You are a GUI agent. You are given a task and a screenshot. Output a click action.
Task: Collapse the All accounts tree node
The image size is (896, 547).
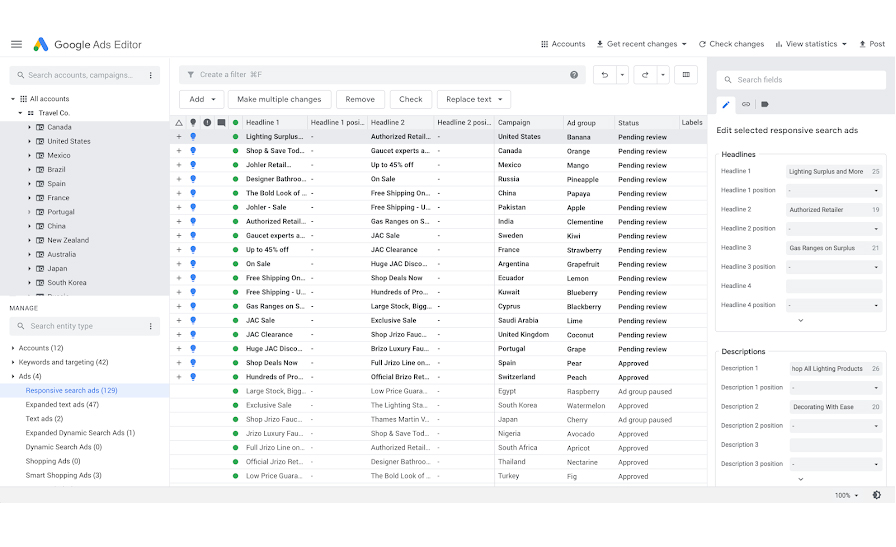13,99
